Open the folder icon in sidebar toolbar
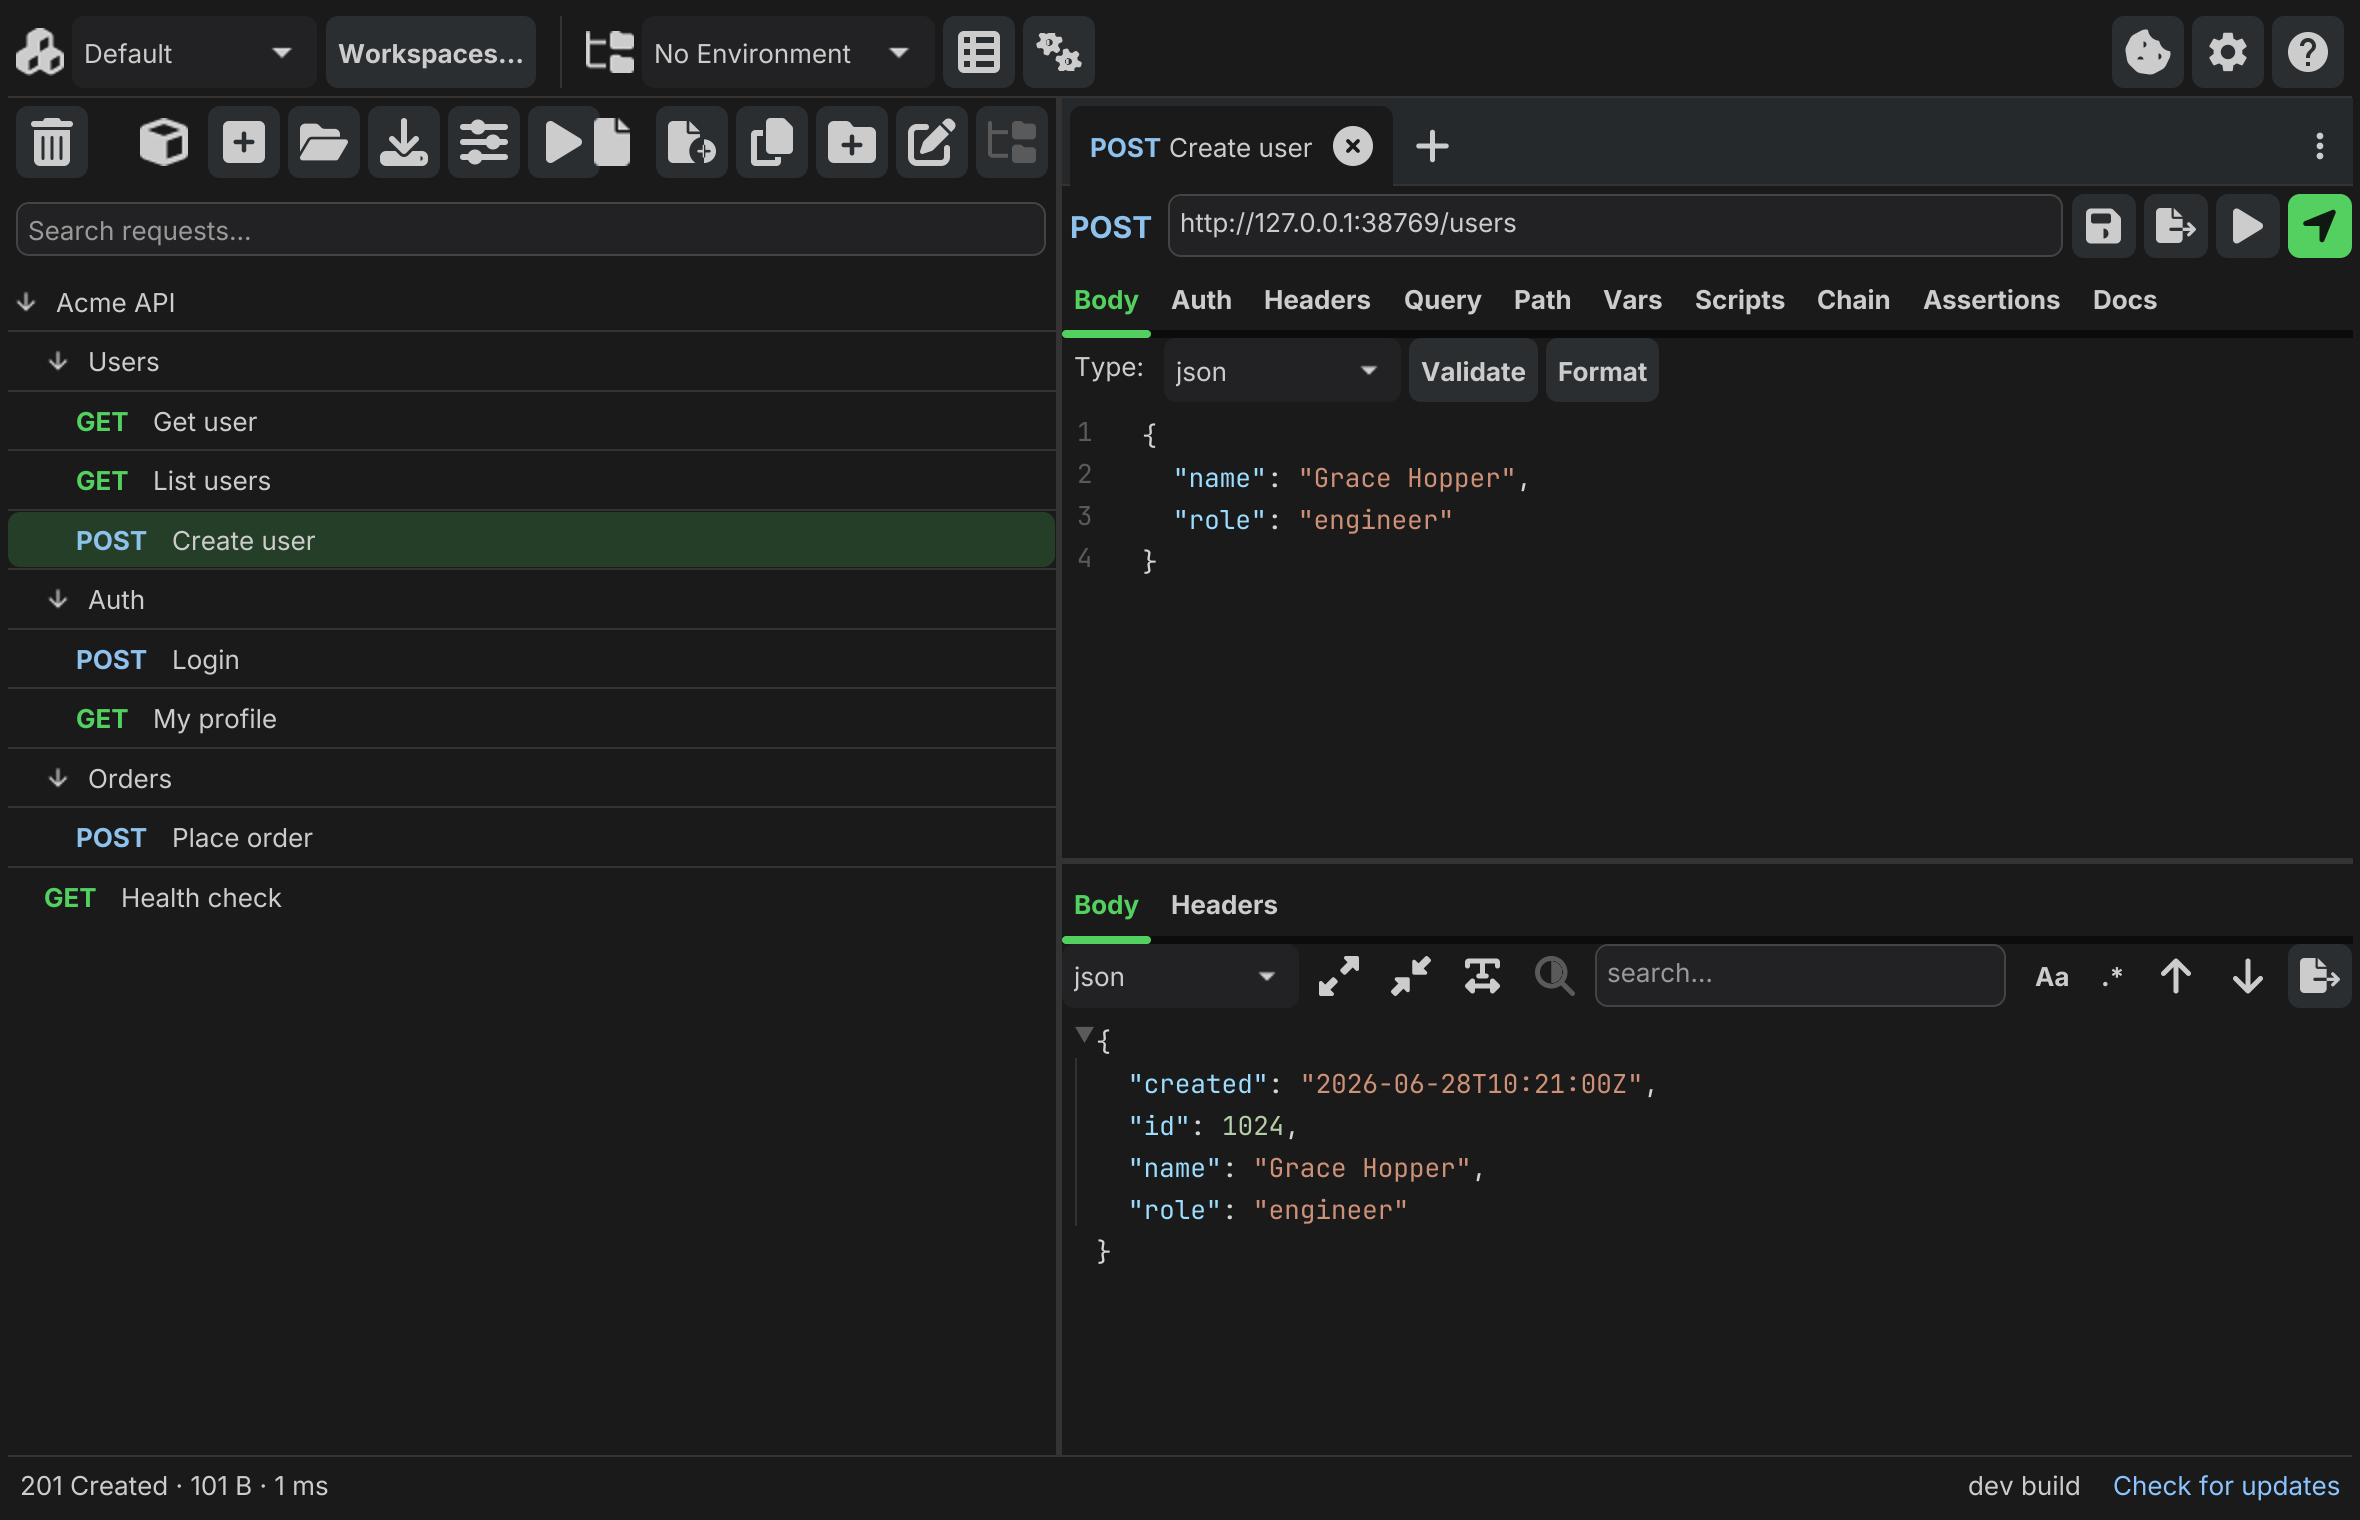 pyautogui.click(x=323, y=143)
